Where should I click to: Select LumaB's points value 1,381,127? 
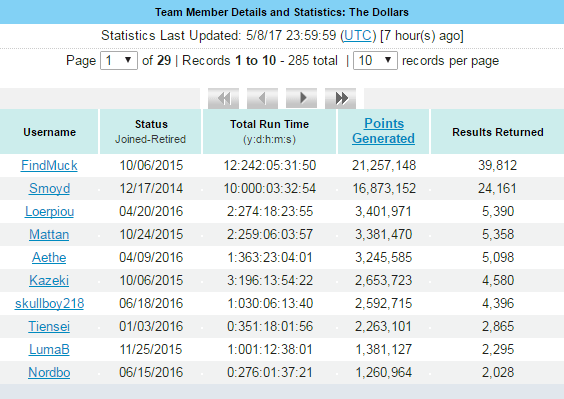[x=383, y=350]
